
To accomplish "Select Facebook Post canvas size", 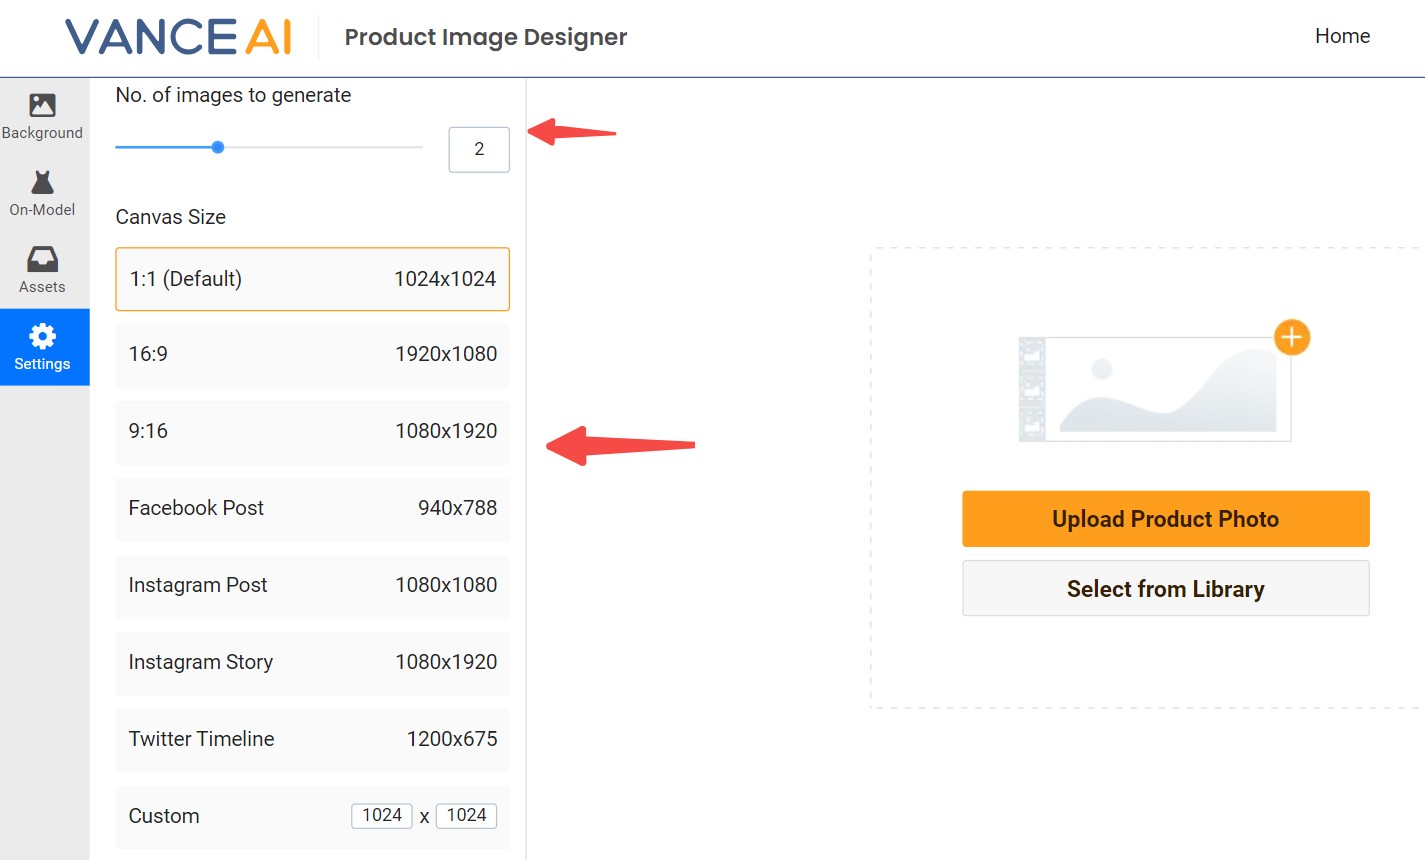I will 312,508.
